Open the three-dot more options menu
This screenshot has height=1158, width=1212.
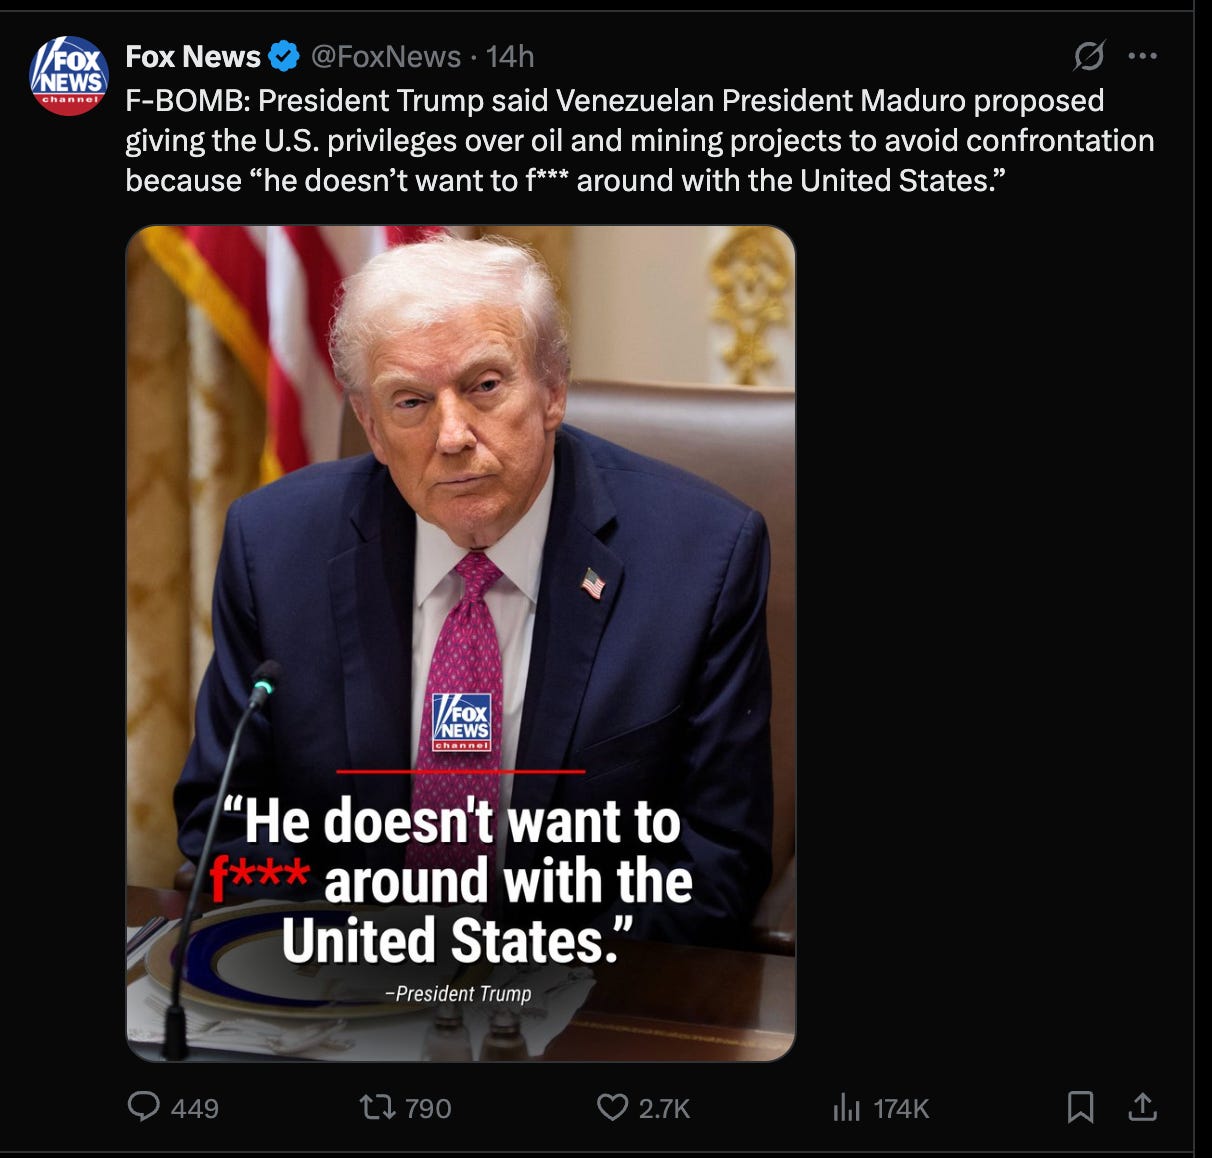tap(1142, 56)
